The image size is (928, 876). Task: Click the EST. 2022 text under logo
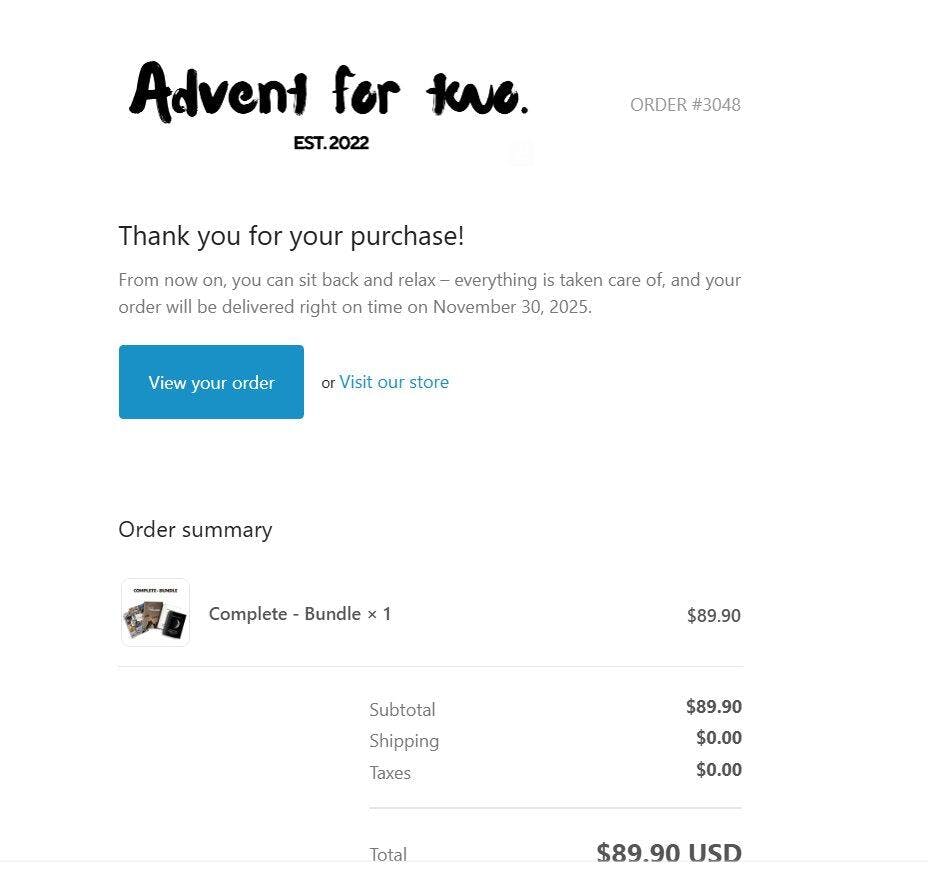click(x=331, y=143)
